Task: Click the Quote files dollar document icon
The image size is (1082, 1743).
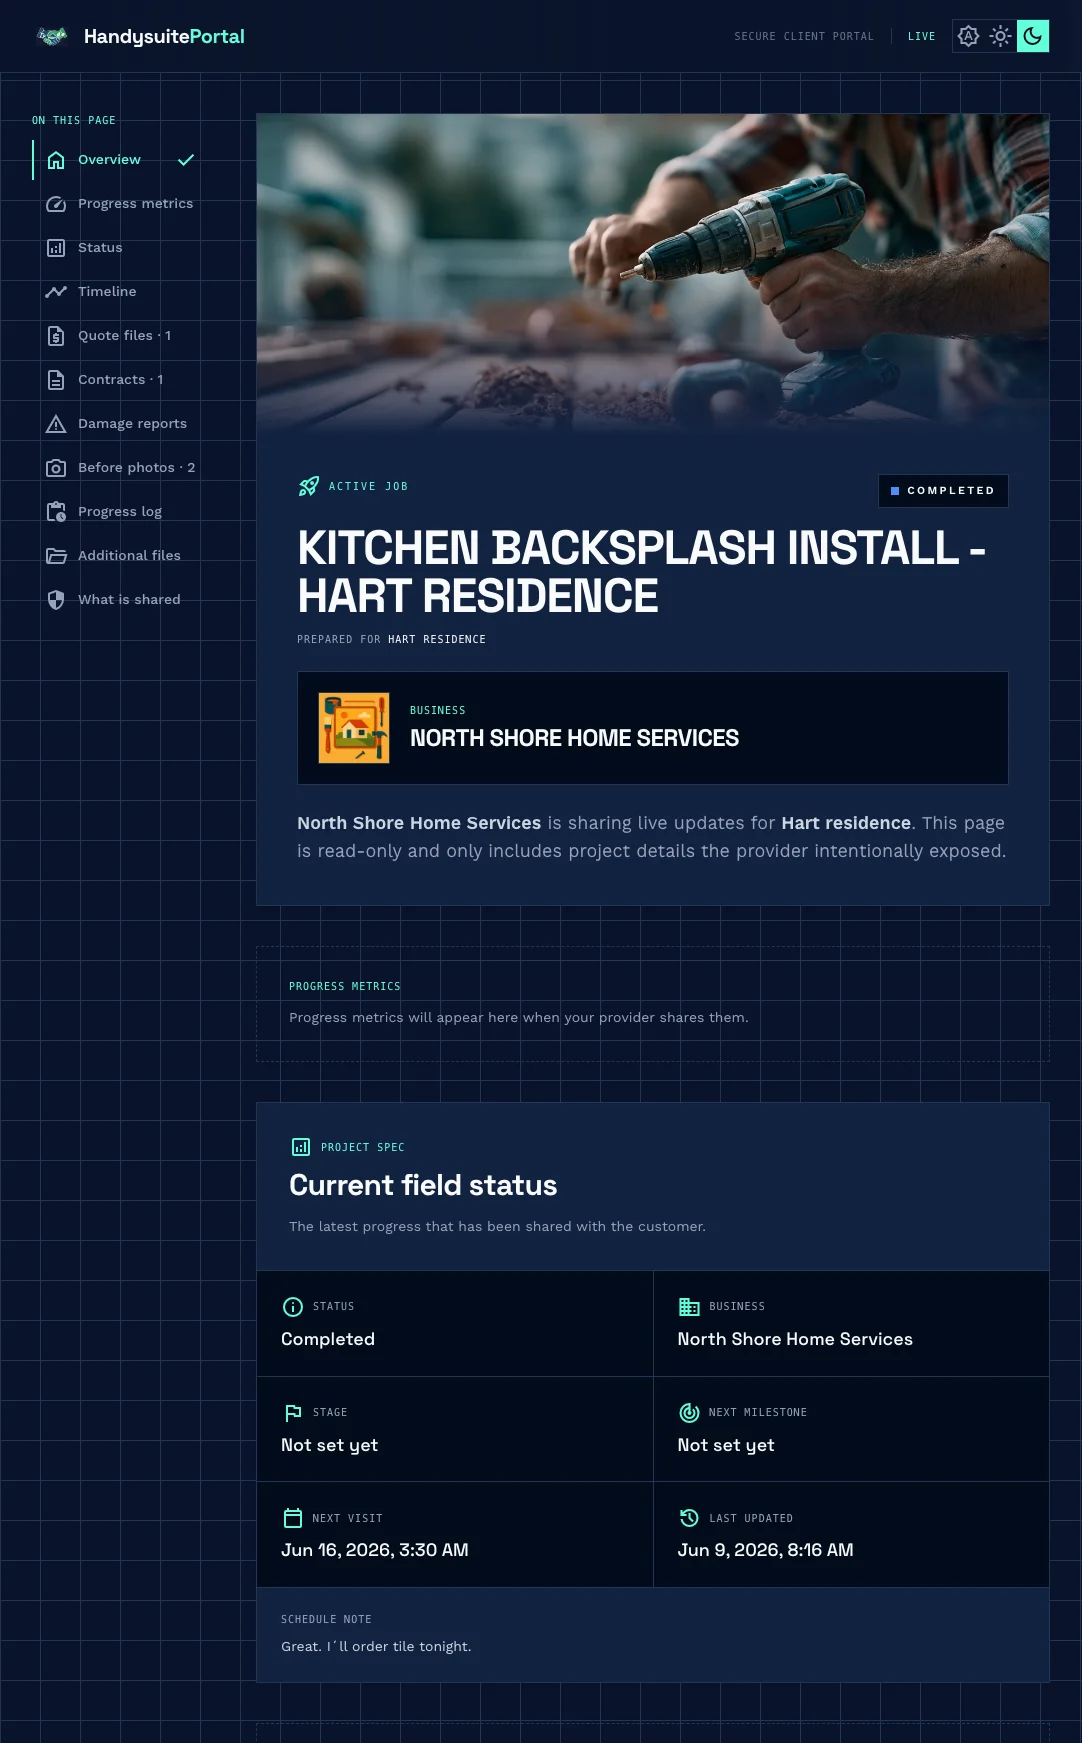Action: point(56,336)
